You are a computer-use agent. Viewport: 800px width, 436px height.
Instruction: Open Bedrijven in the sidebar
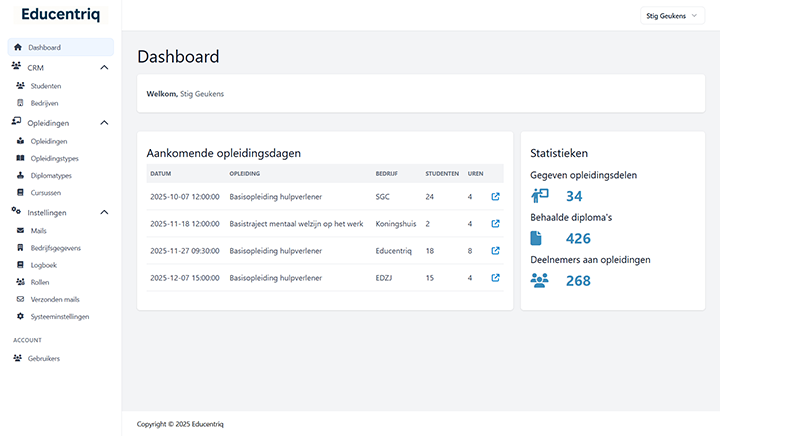(x=45, y=103)
